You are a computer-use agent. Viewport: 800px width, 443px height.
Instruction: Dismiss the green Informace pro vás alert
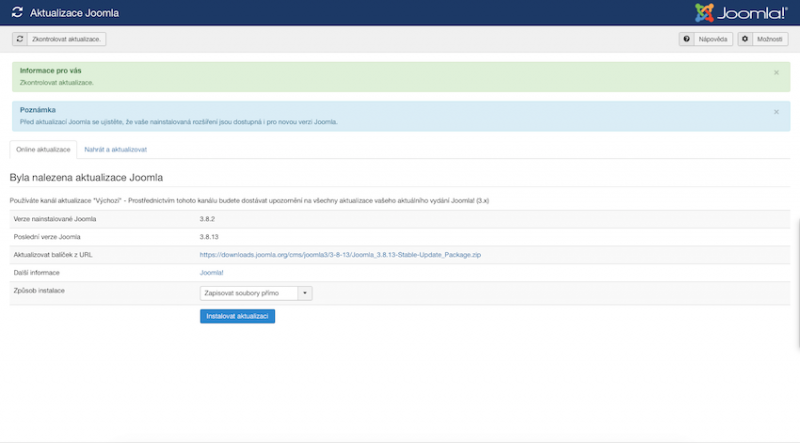pyautogui.click(x=776, y=72)
